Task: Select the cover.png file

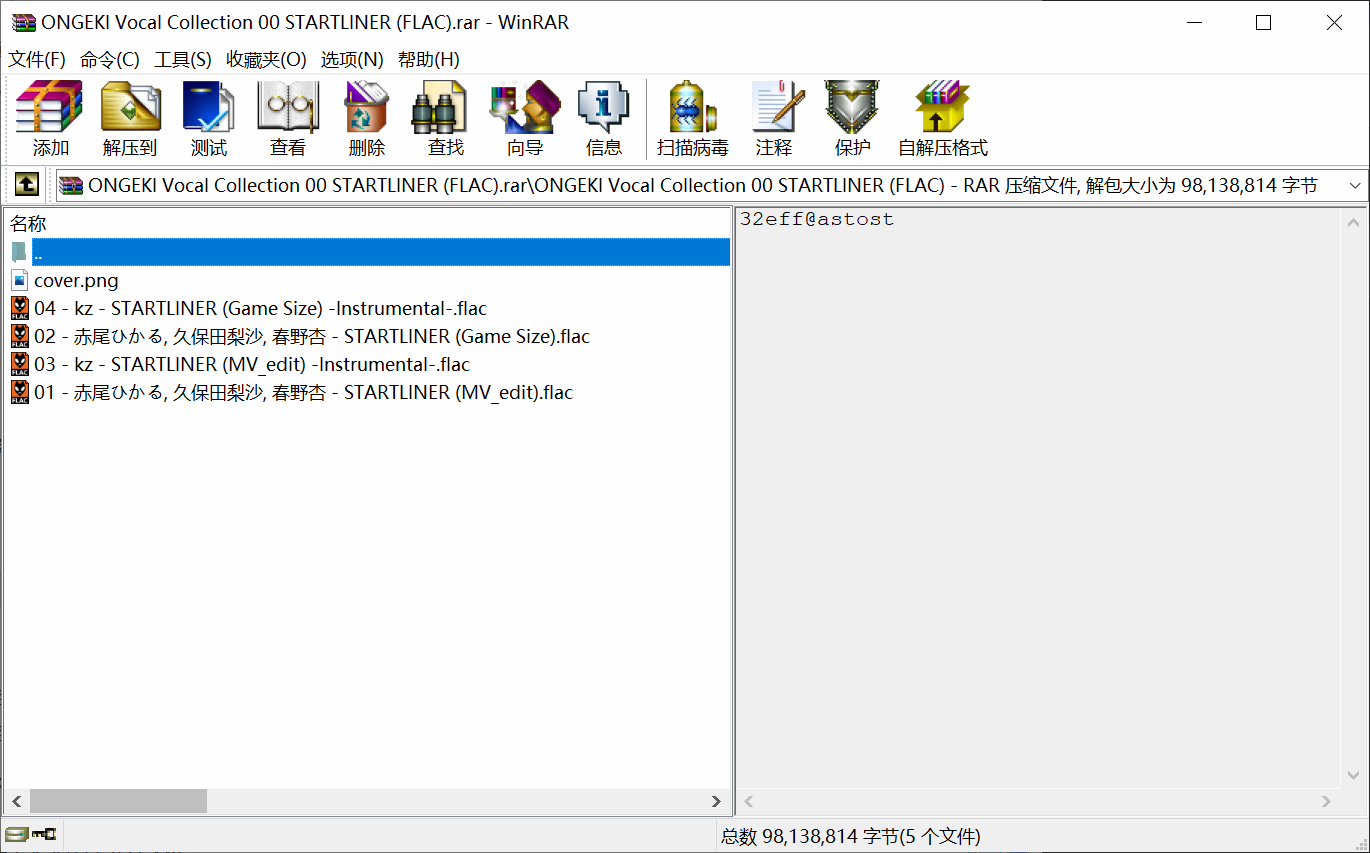Action: (76, 281)
